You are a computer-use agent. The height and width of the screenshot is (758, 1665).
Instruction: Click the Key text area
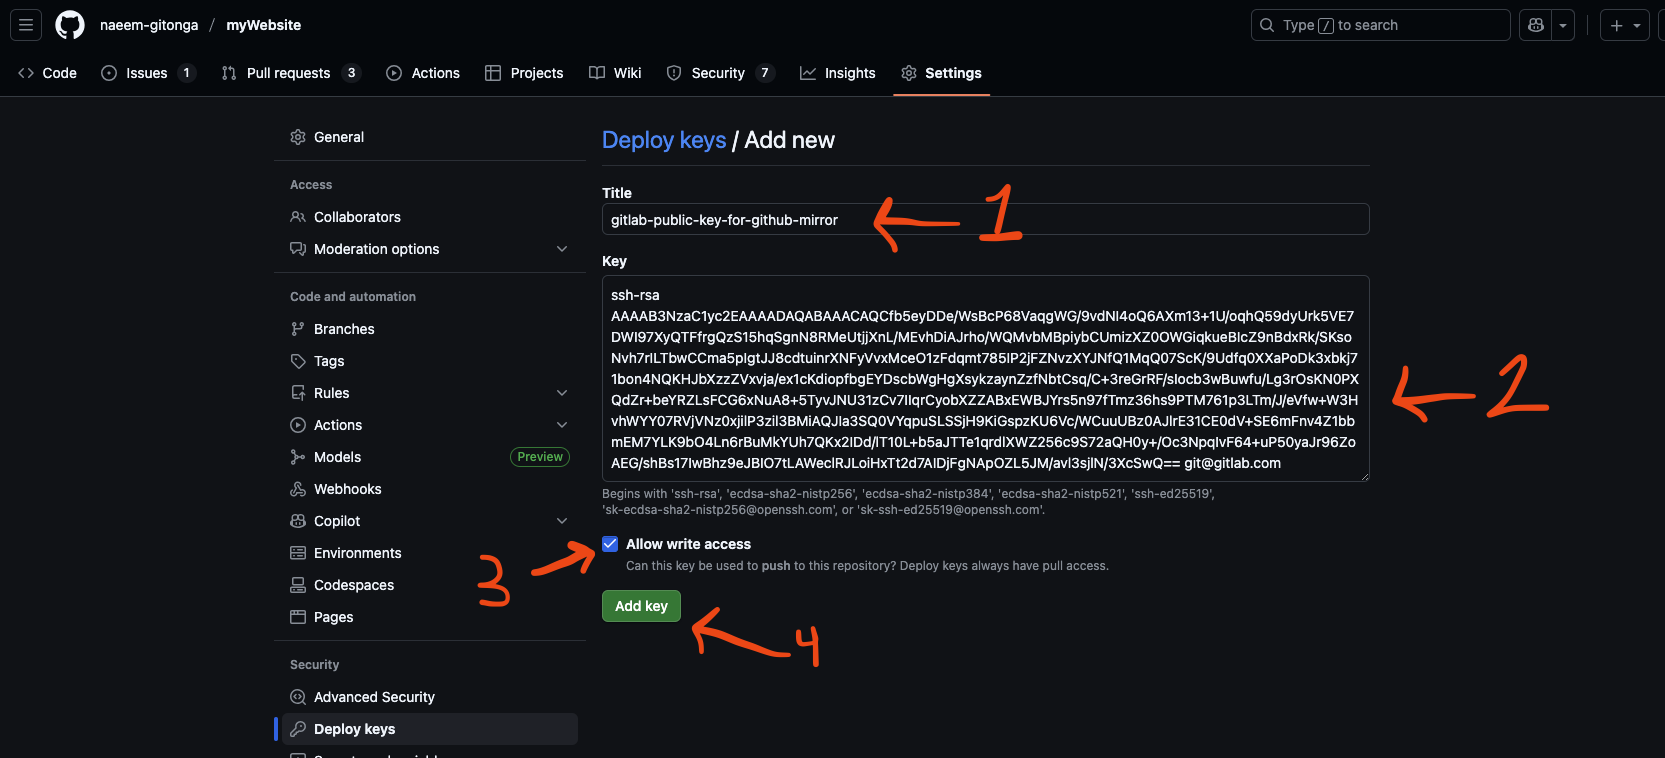pos(985,379)
